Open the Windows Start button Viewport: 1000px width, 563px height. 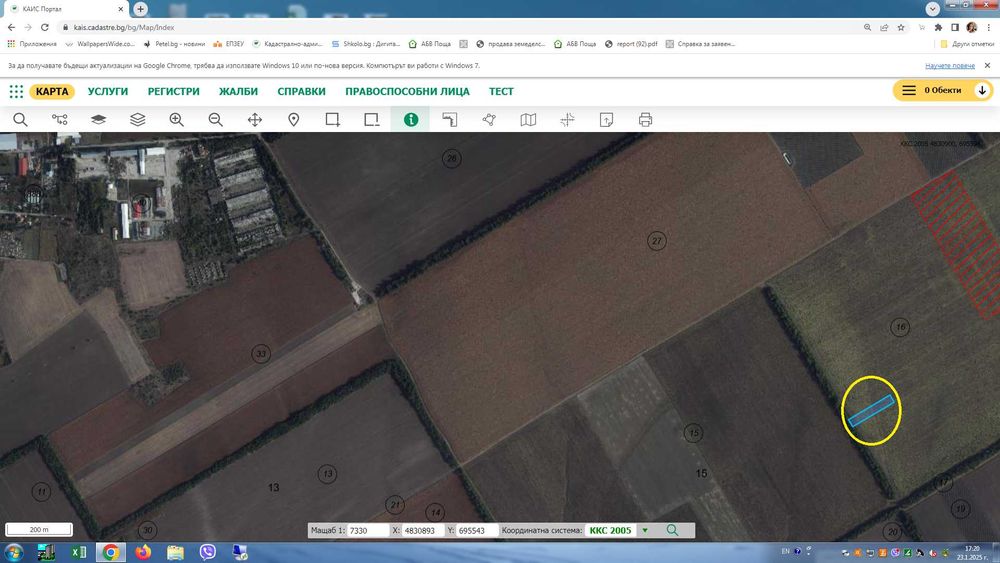13,552
